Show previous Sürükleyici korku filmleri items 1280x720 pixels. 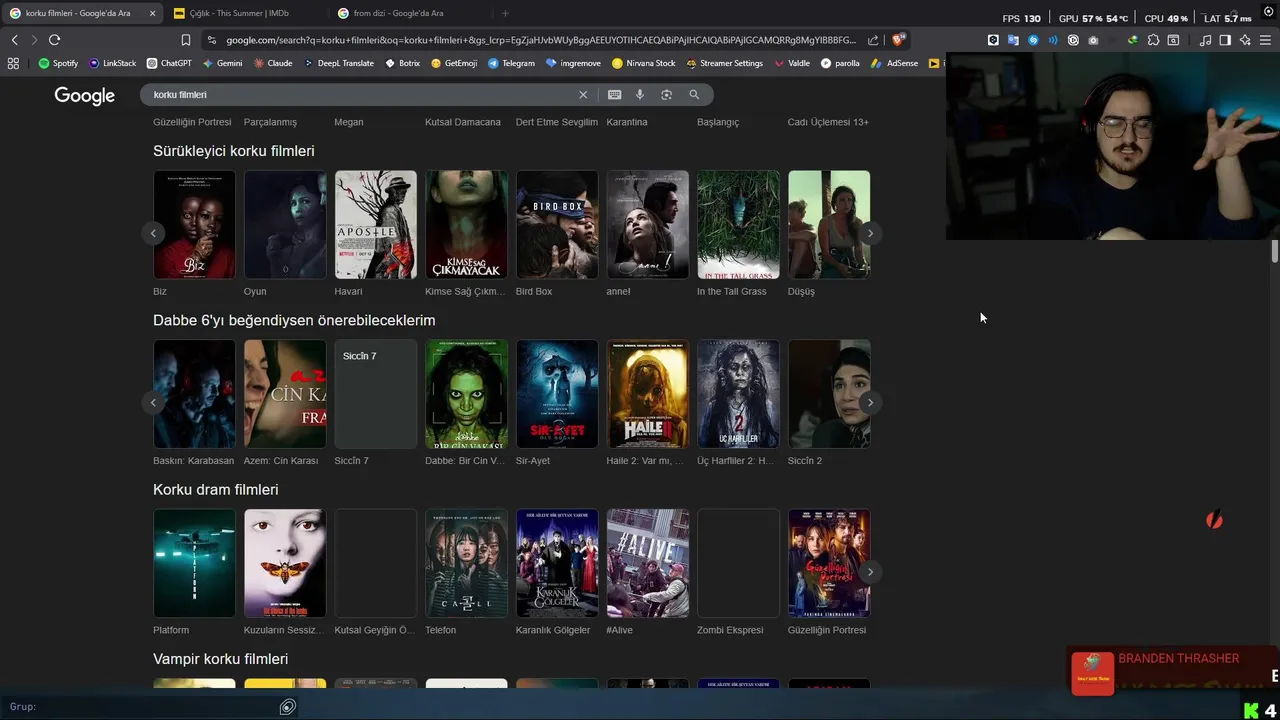coord(153,233)
